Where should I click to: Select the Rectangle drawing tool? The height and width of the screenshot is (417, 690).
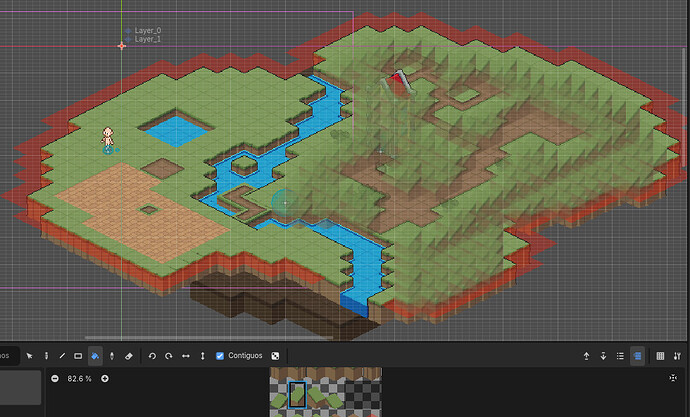click(x=78, y=356)
